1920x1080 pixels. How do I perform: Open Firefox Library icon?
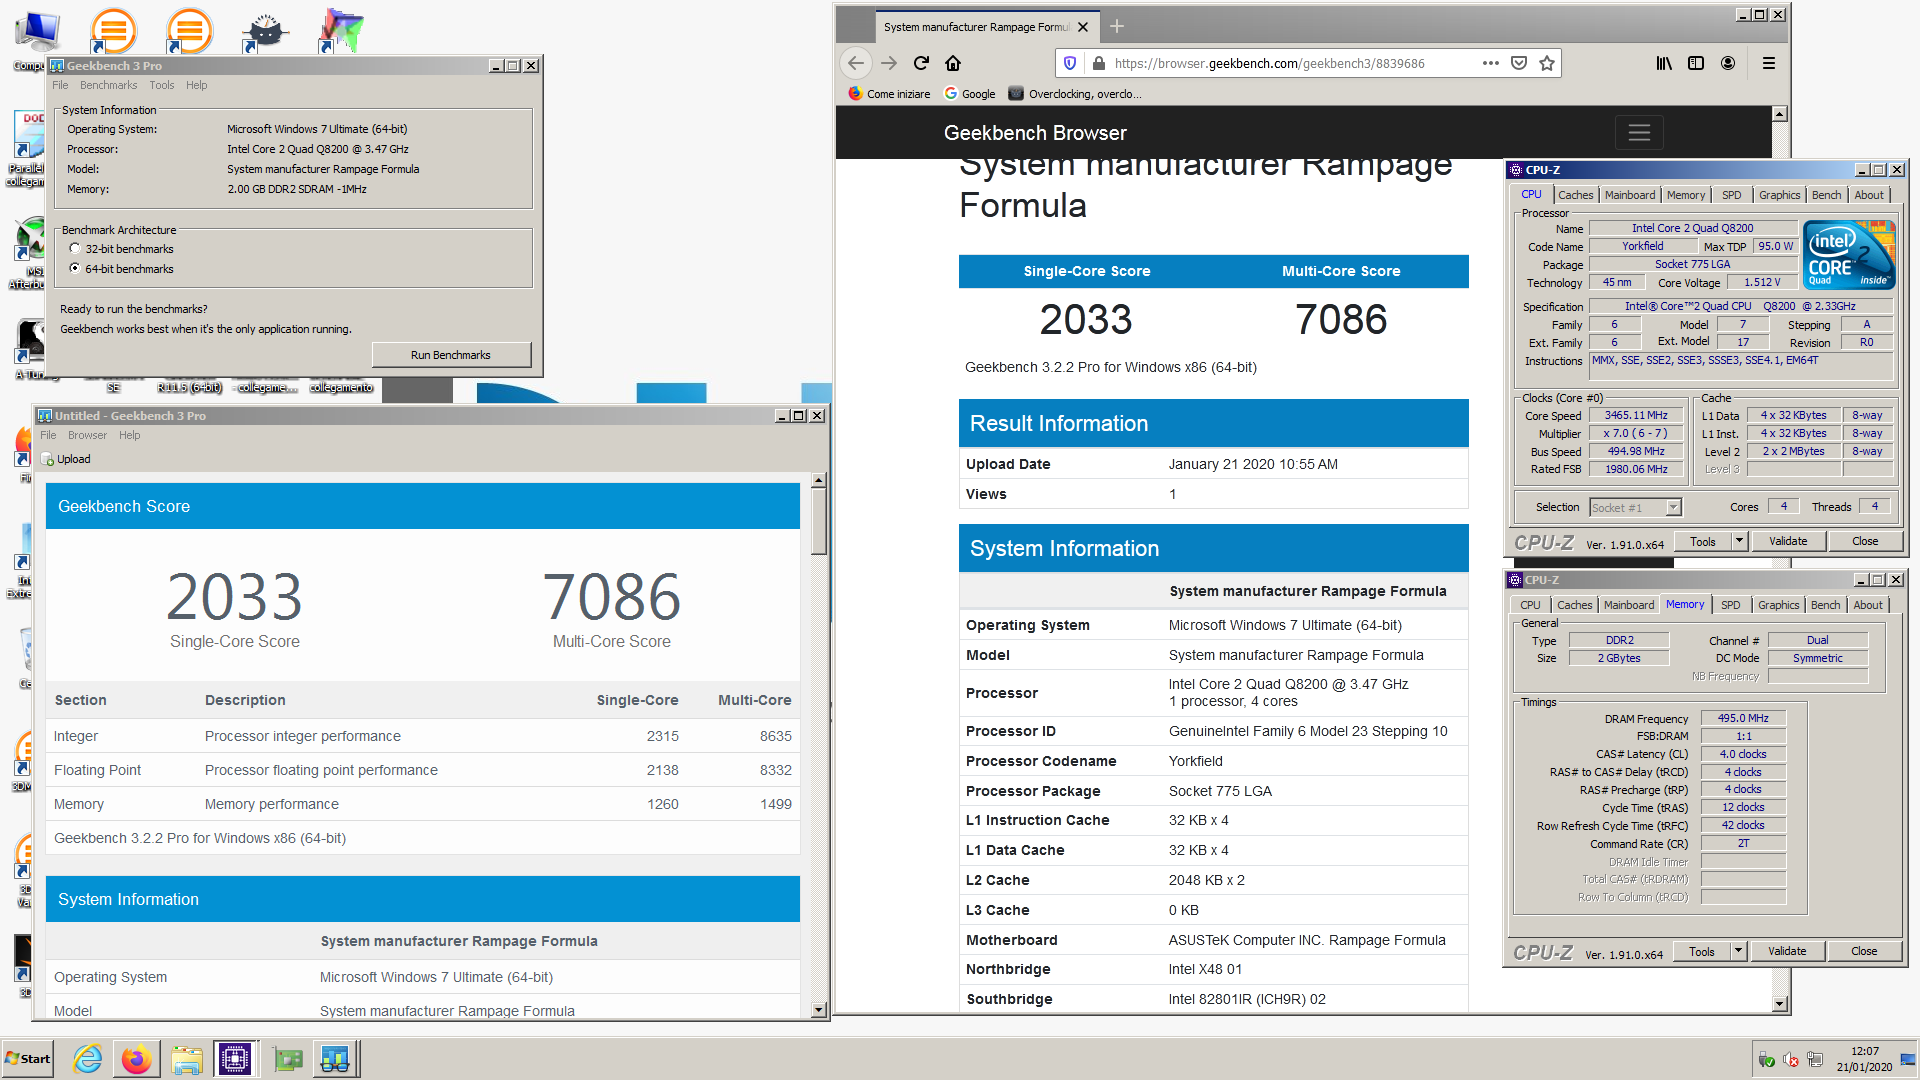(x=1663, y=63)
